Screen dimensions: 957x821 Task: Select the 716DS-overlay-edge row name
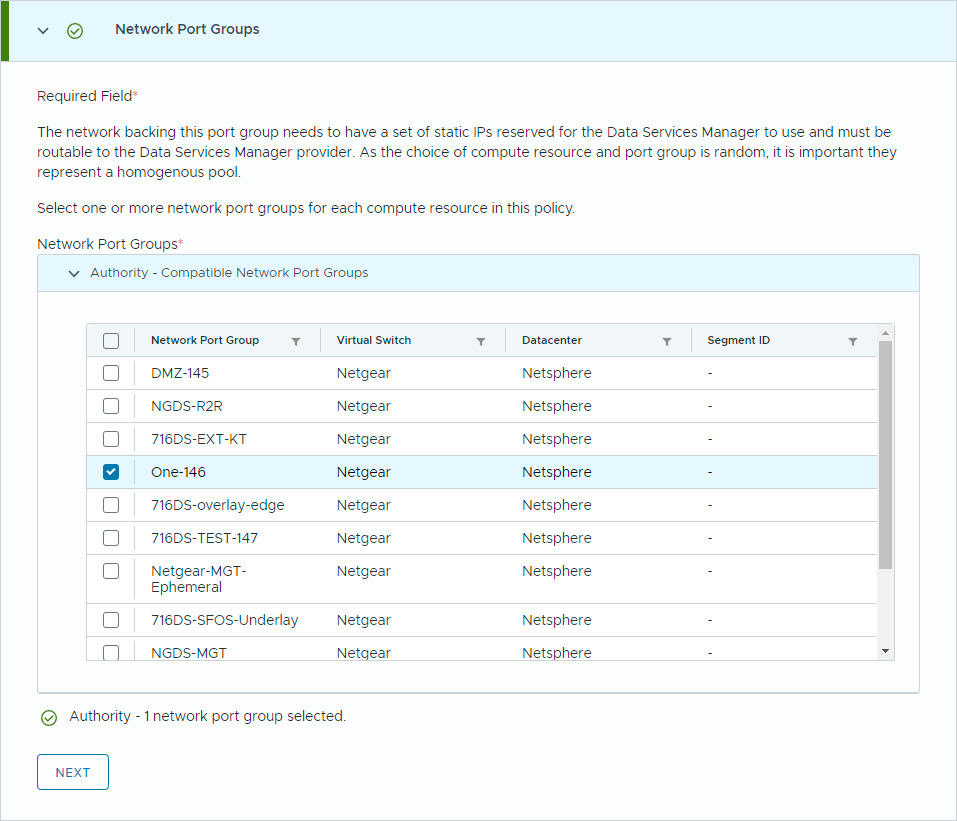coord(218,505)
